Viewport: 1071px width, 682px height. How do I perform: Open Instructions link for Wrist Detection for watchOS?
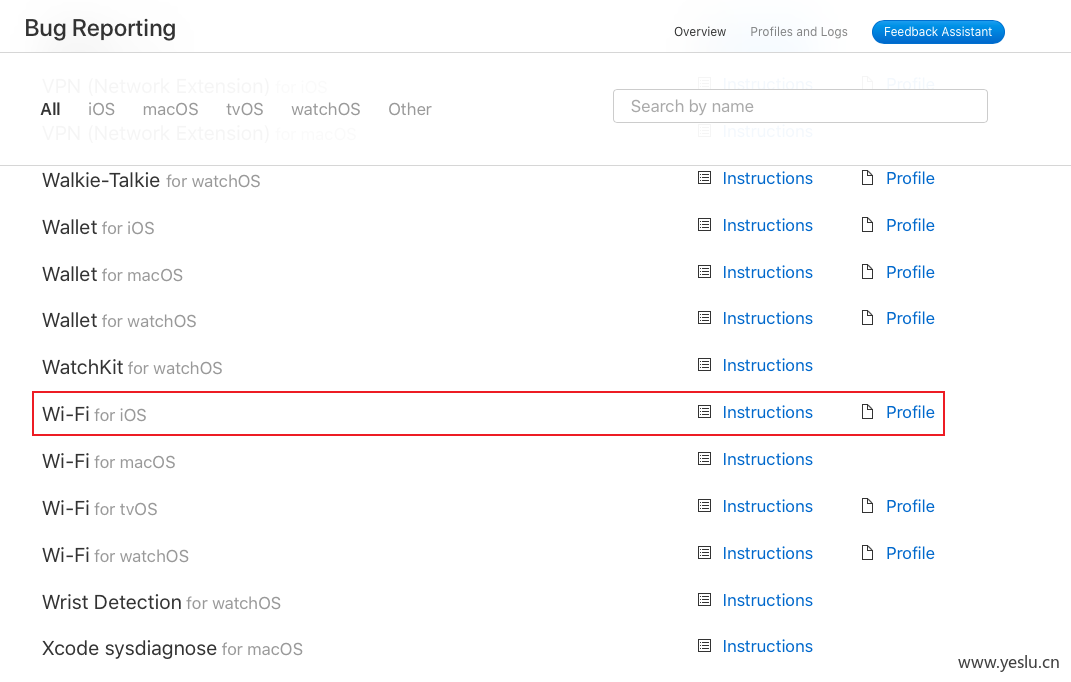tap(767, 600)
